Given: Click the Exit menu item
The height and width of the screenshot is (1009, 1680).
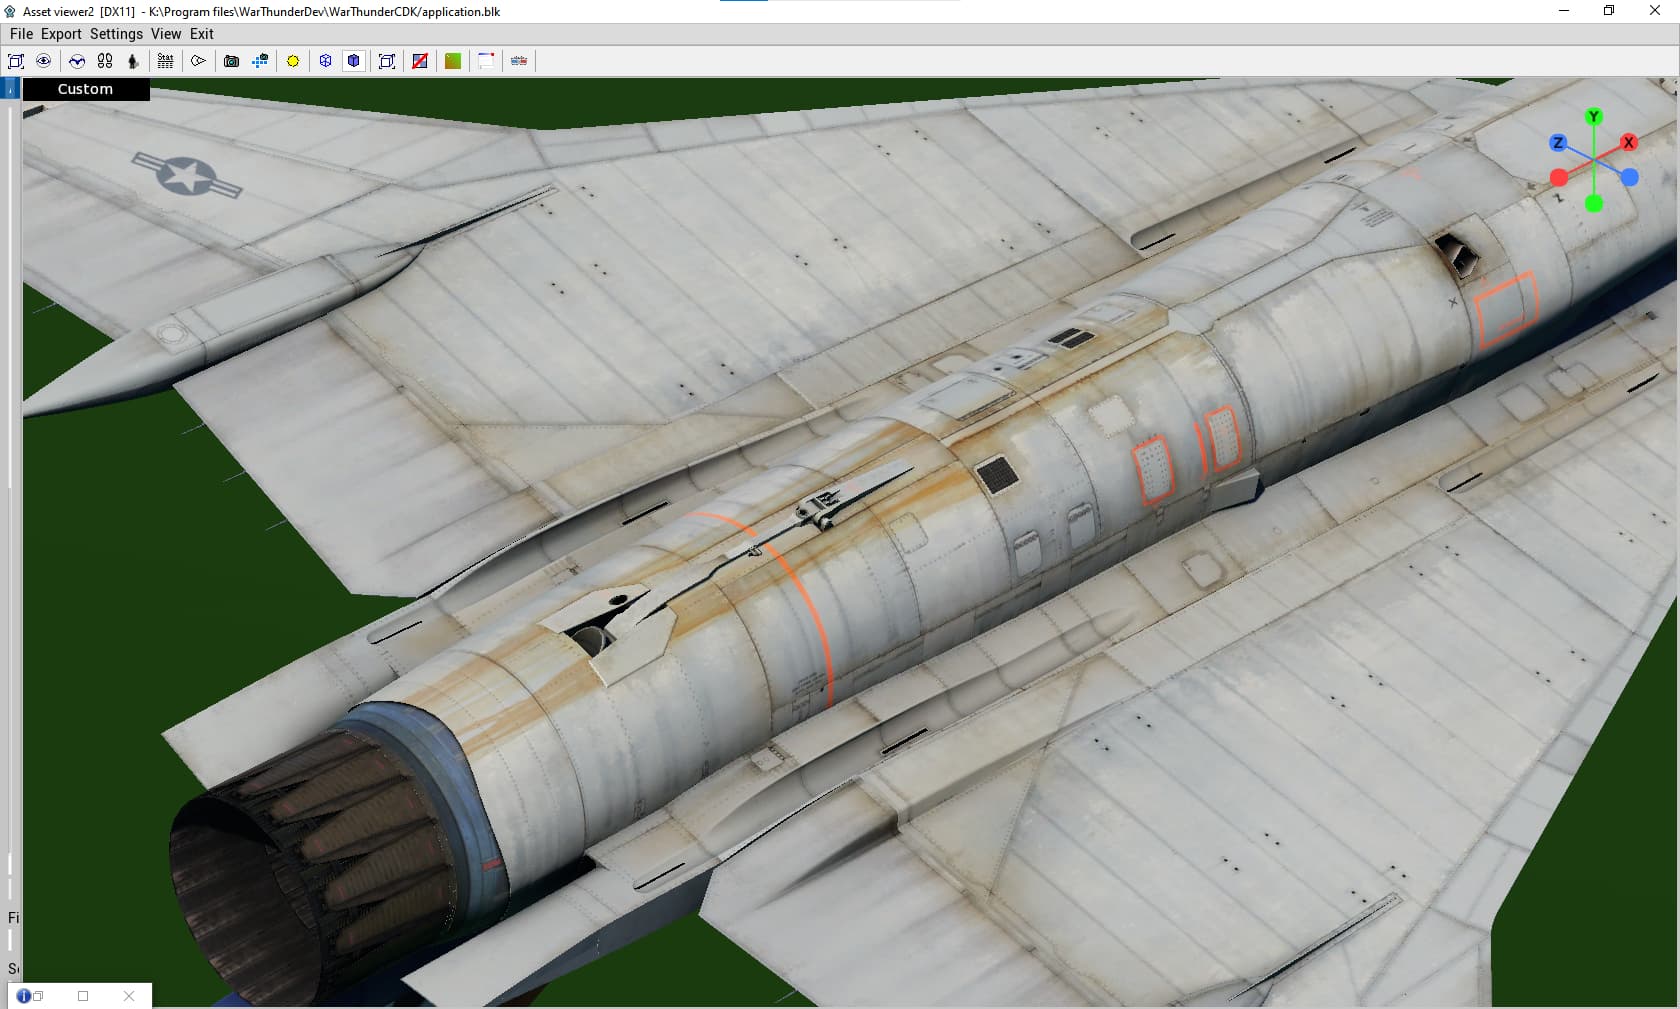Looking at the screenshot, I should click(202, 34).
